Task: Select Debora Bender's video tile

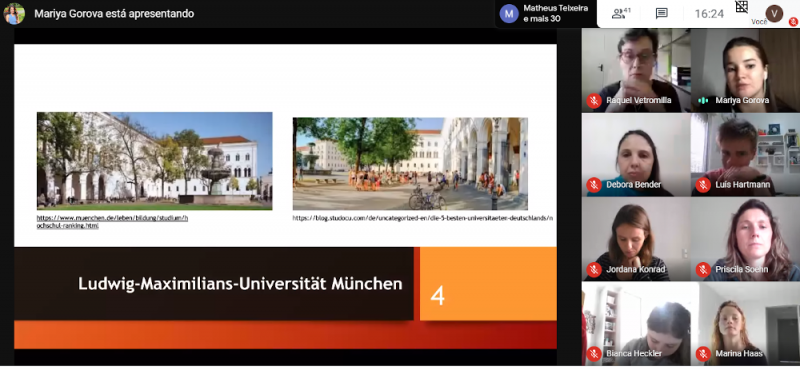Action: pyautogui.click(x=636, y=155)
